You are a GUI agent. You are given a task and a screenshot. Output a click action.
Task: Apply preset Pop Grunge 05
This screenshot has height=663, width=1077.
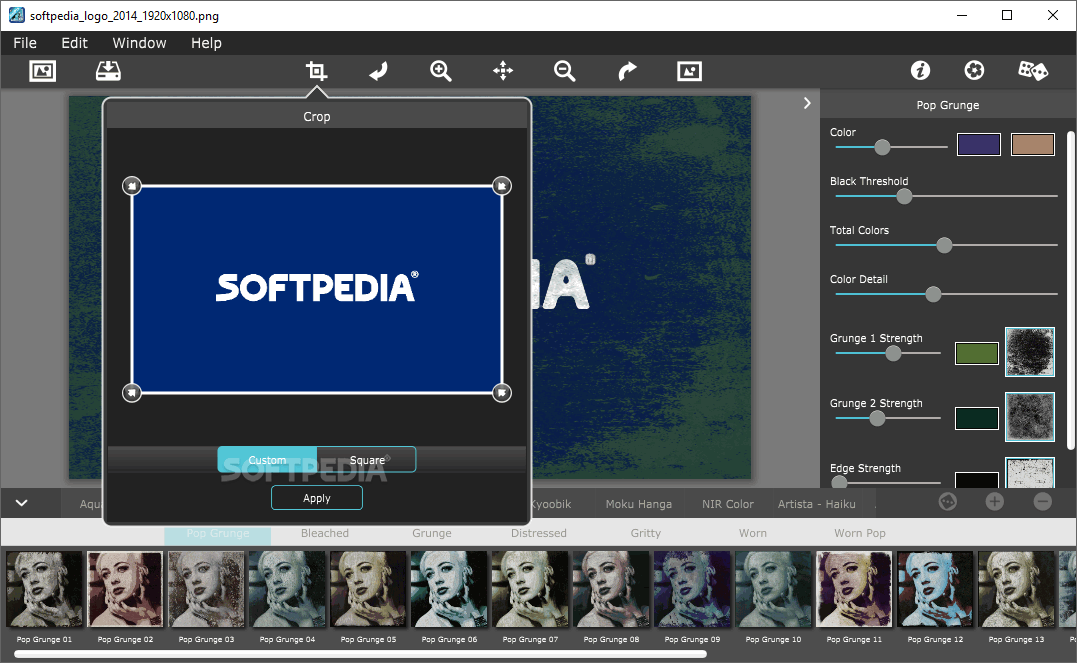[x=368, y=589]
